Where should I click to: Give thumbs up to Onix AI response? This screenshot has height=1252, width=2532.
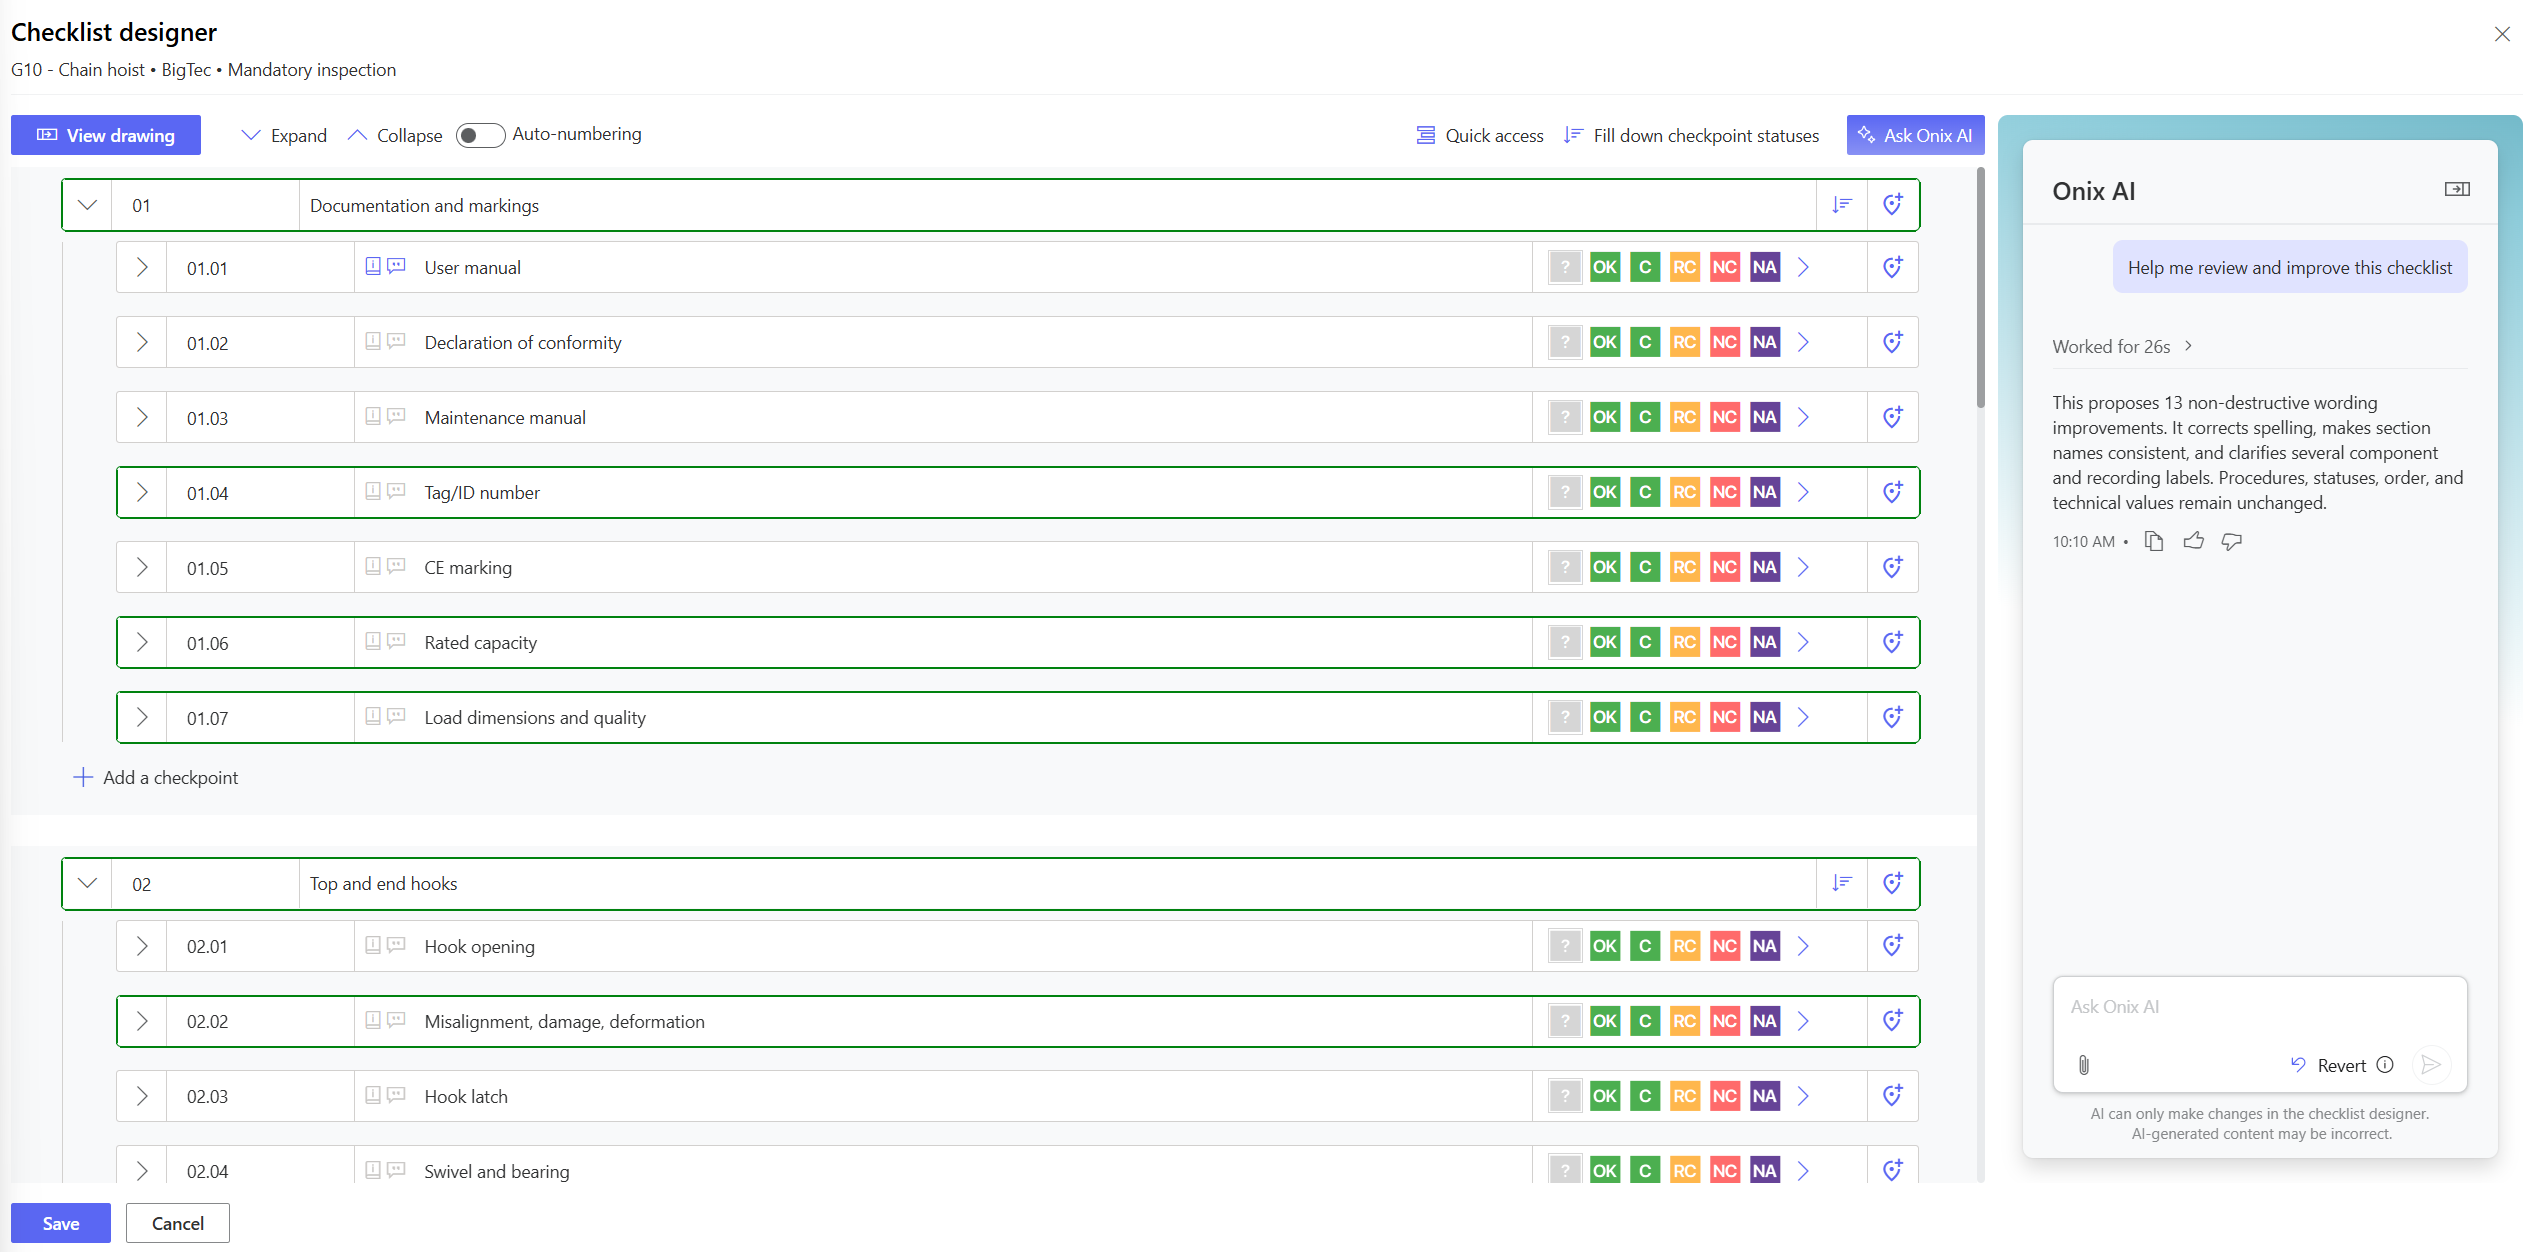click(x=2194, y=541)
